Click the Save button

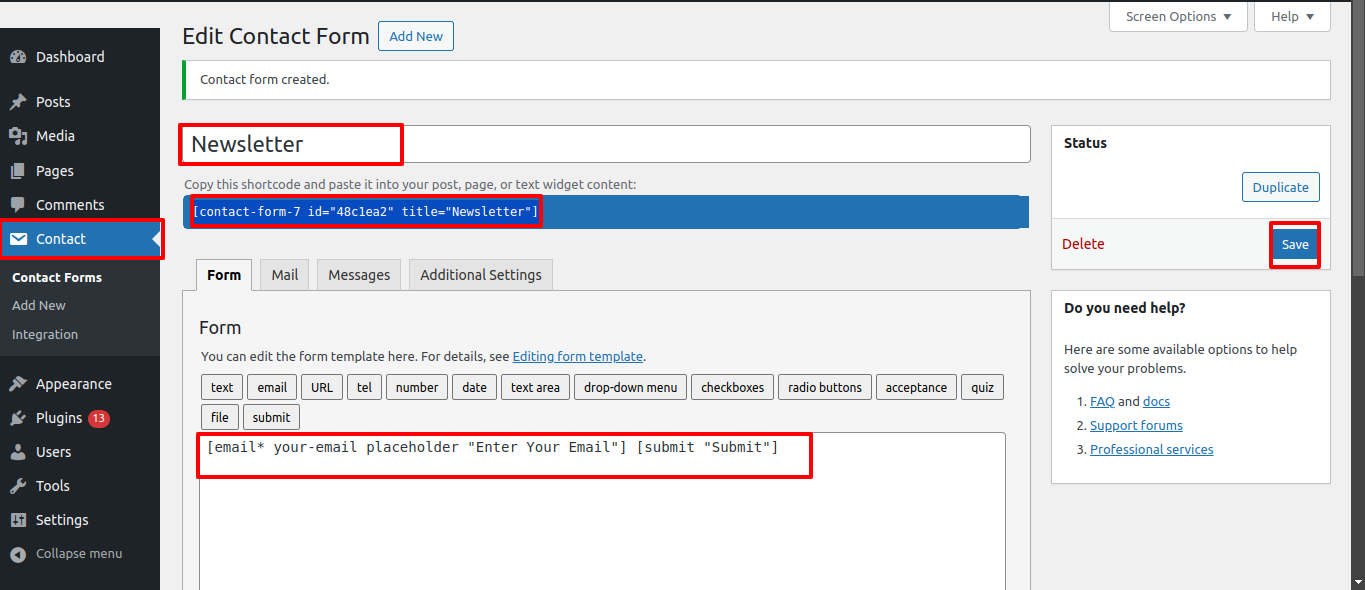[x=1295, y=245]
